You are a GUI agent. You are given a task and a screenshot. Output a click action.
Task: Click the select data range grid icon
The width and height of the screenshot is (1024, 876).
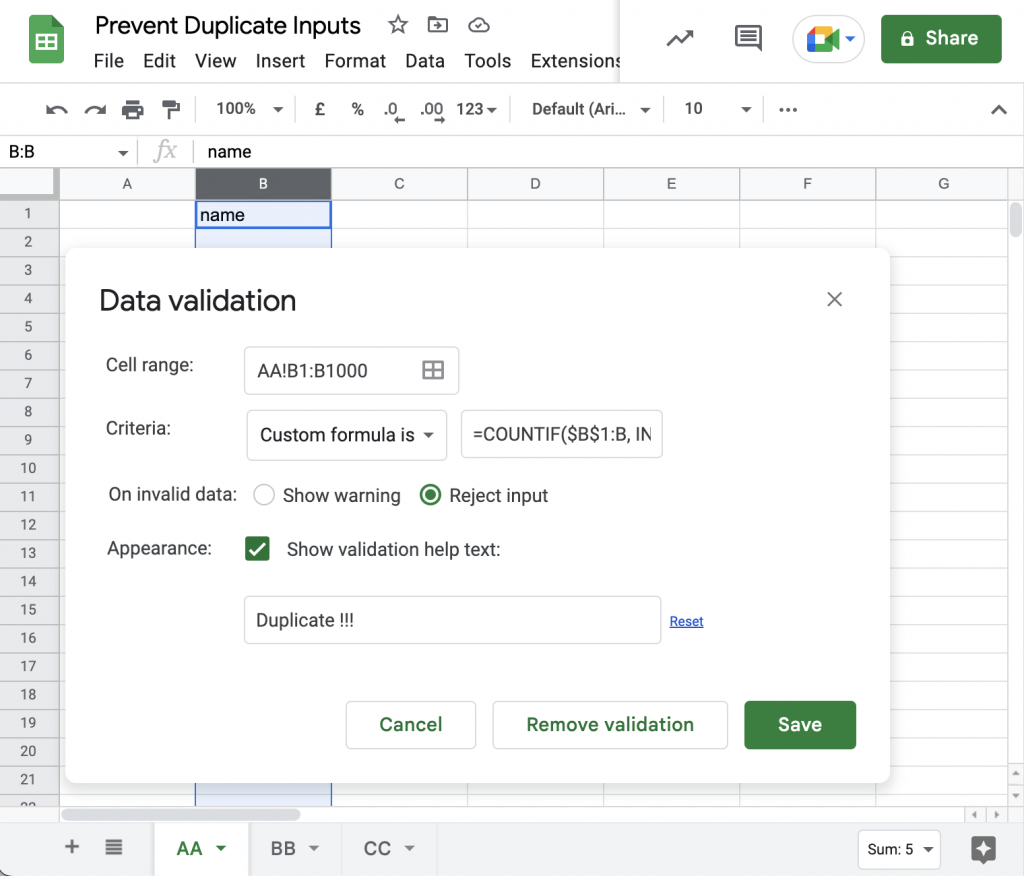[x=433, y=370]
